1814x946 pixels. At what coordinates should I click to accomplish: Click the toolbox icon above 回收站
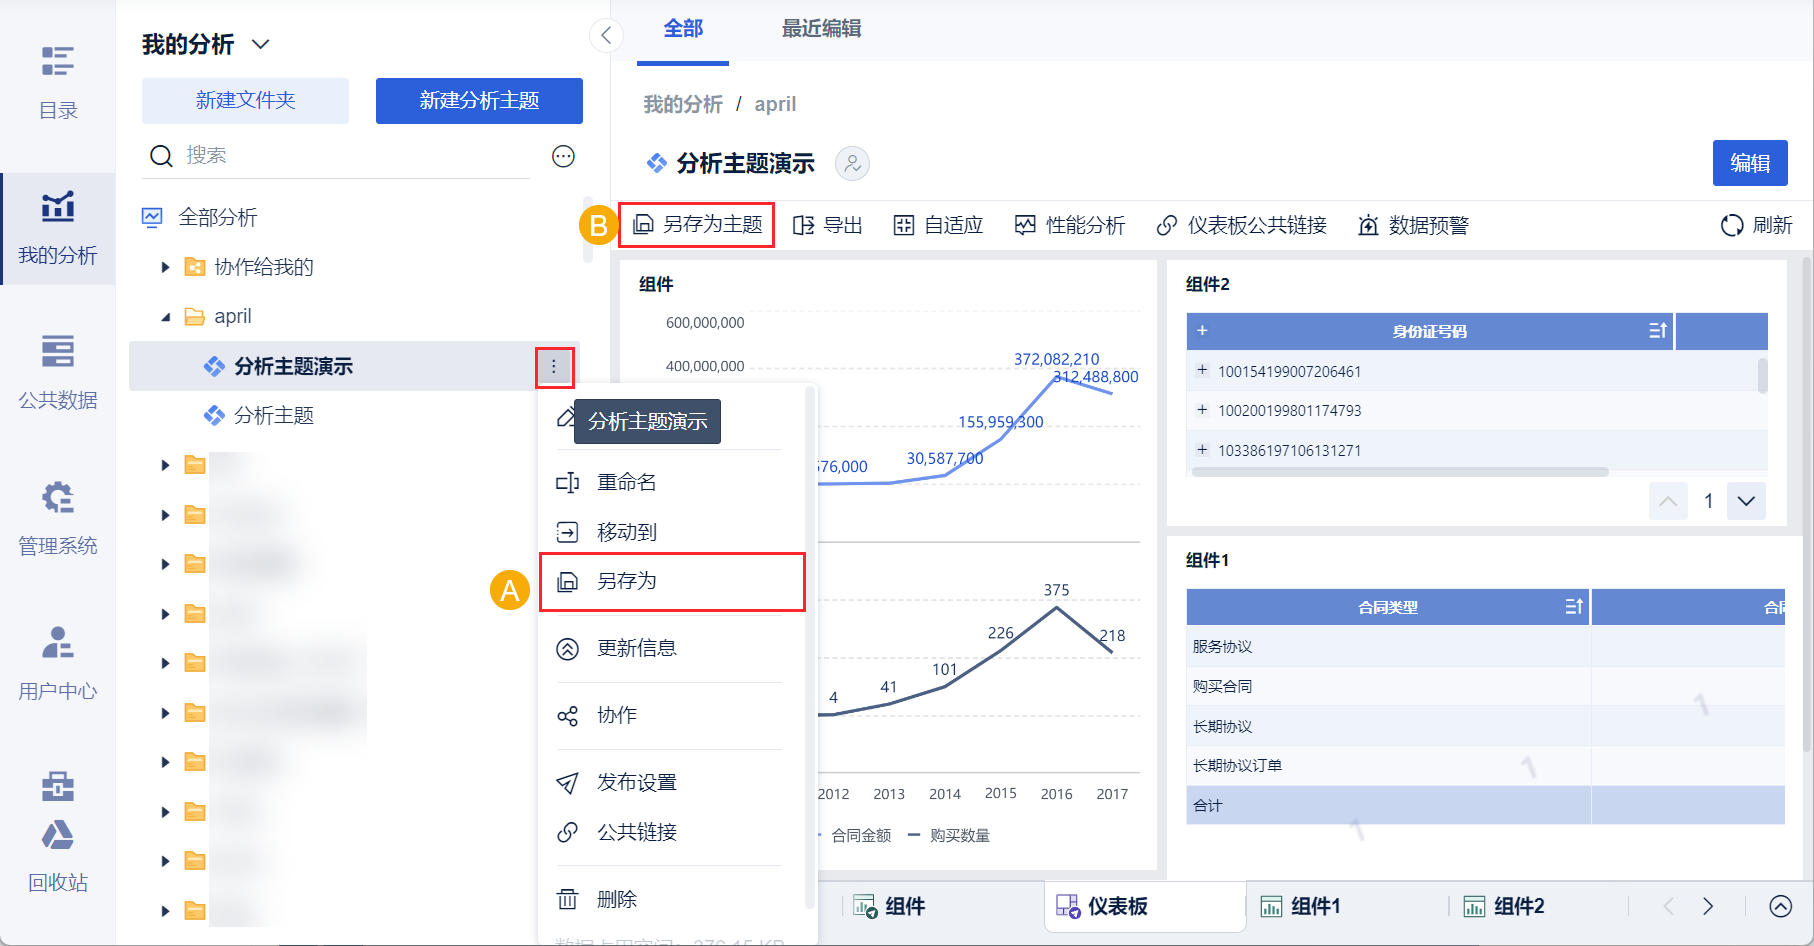click(x=58, y=786)
